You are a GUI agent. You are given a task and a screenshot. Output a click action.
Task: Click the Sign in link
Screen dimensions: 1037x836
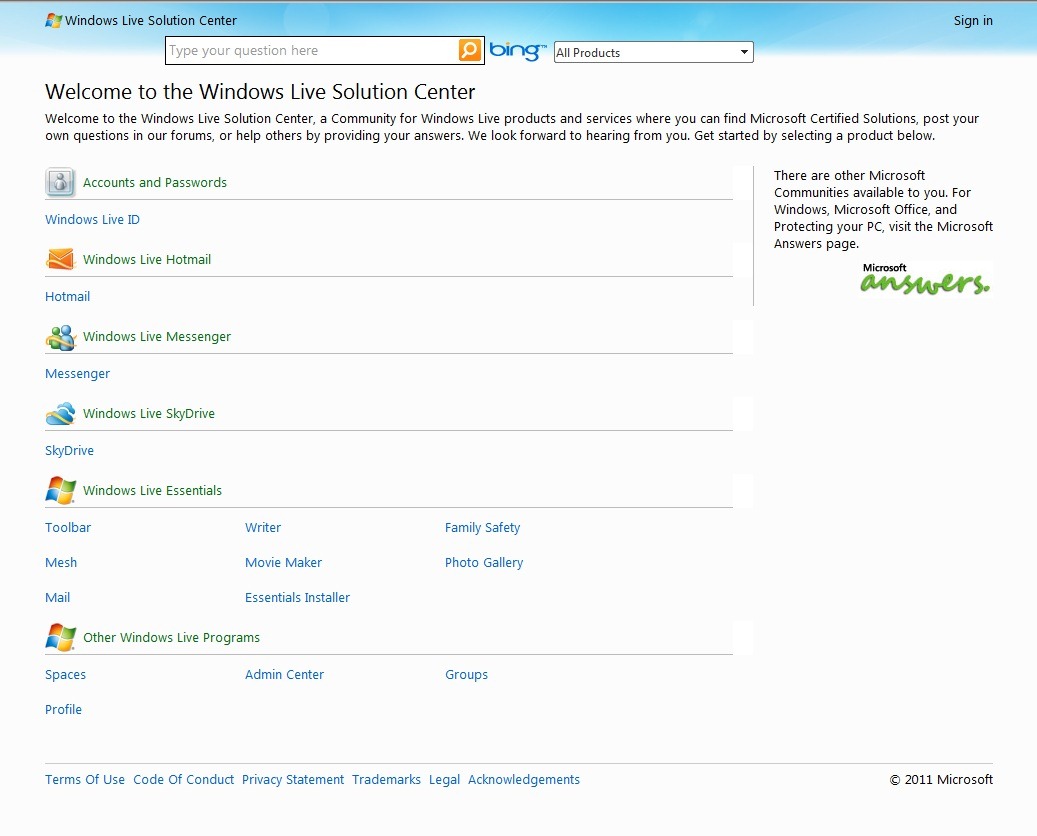973,20
